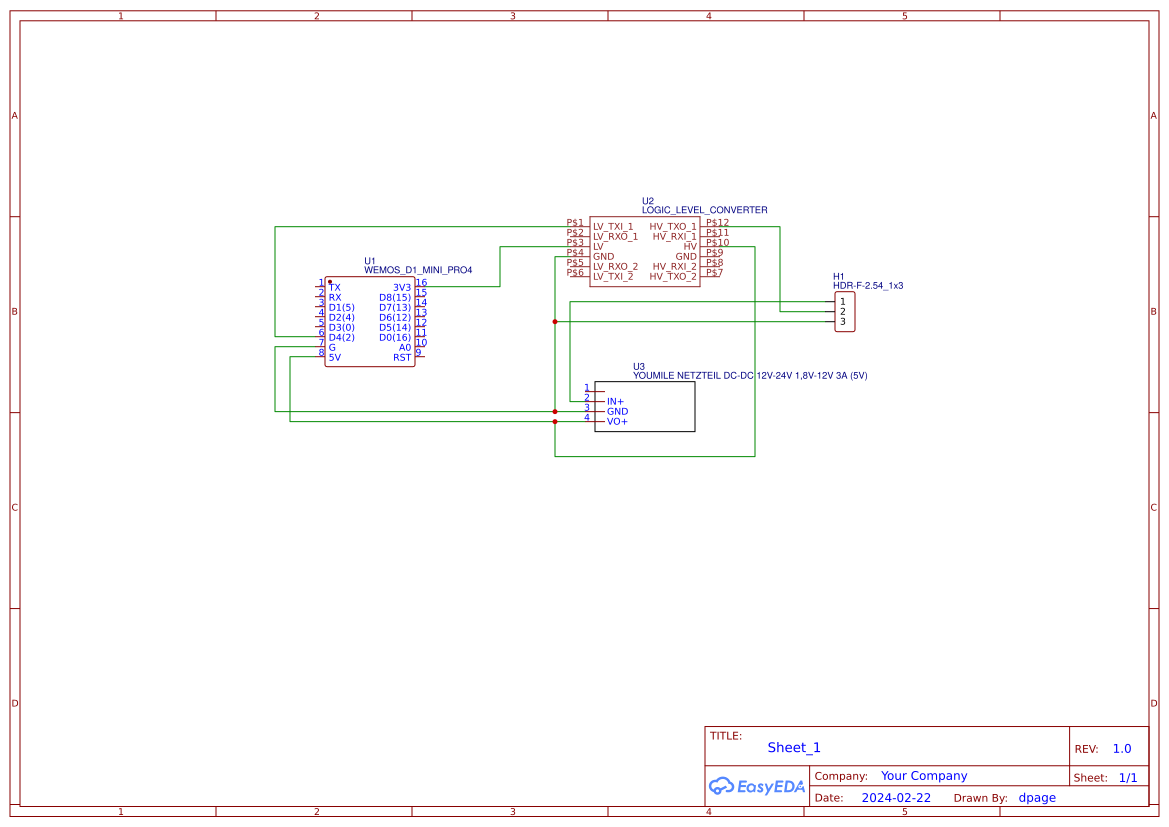This screenshot has height=827, width=1169.
Task: Click the IN+ pin on U3
Action: point(615,401)
